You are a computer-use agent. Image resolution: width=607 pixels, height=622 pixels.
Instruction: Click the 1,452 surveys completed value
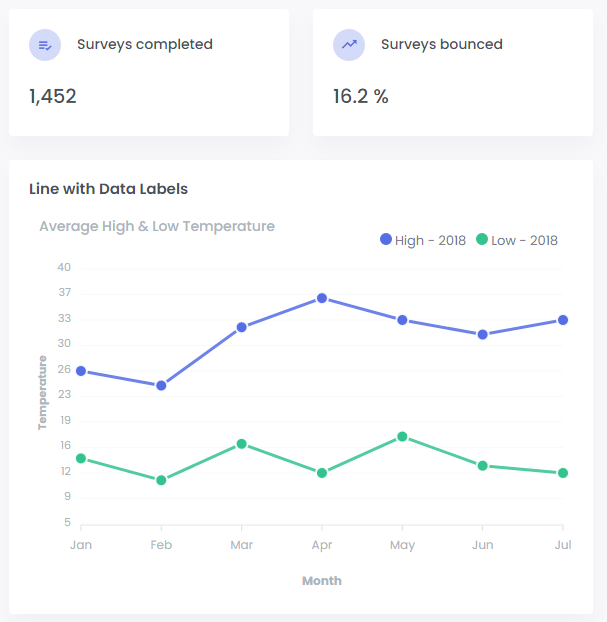click(53, 96)
